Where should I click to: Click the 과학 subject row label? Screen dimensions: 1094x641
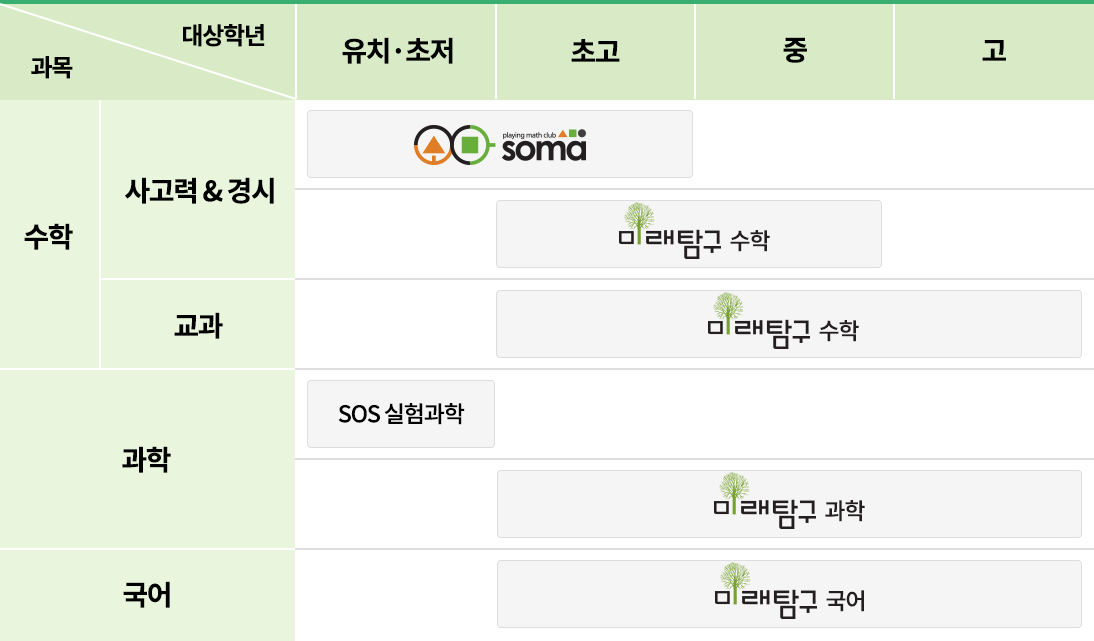point(146,460)
